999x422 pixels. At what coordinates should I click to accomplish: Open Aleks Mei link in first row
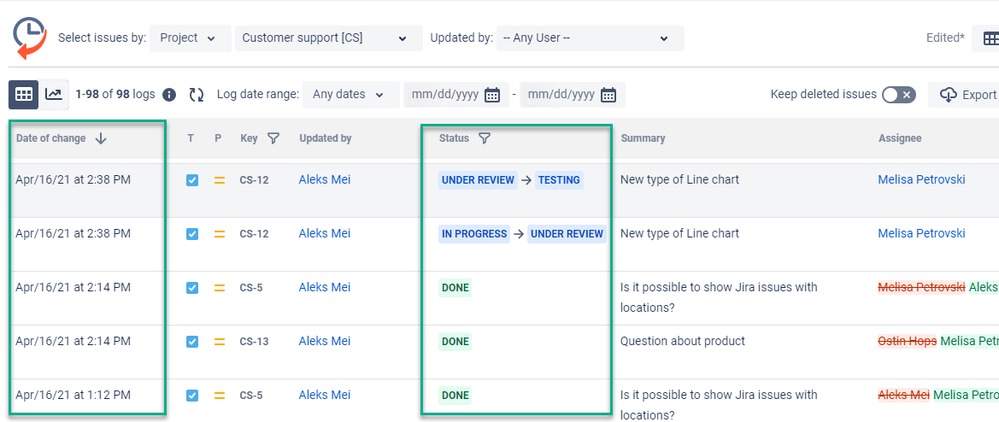pos(324,180)
